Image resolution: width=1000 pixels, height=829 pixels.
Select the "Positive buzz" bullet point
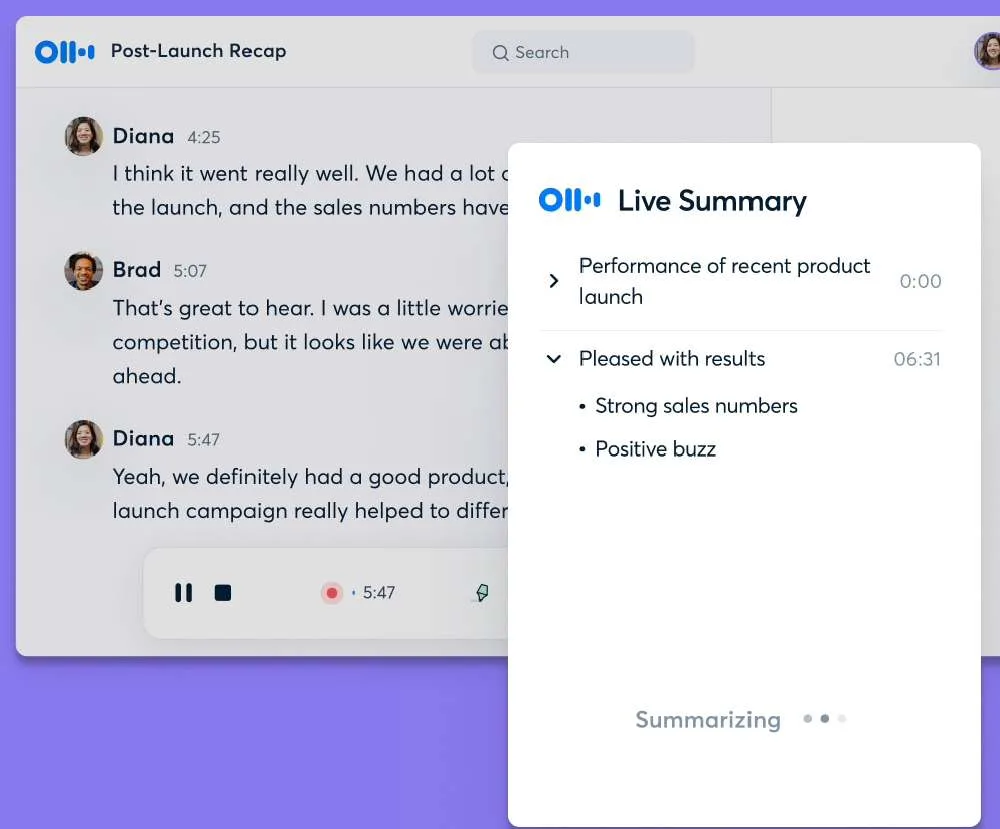[x=655, y=449]
